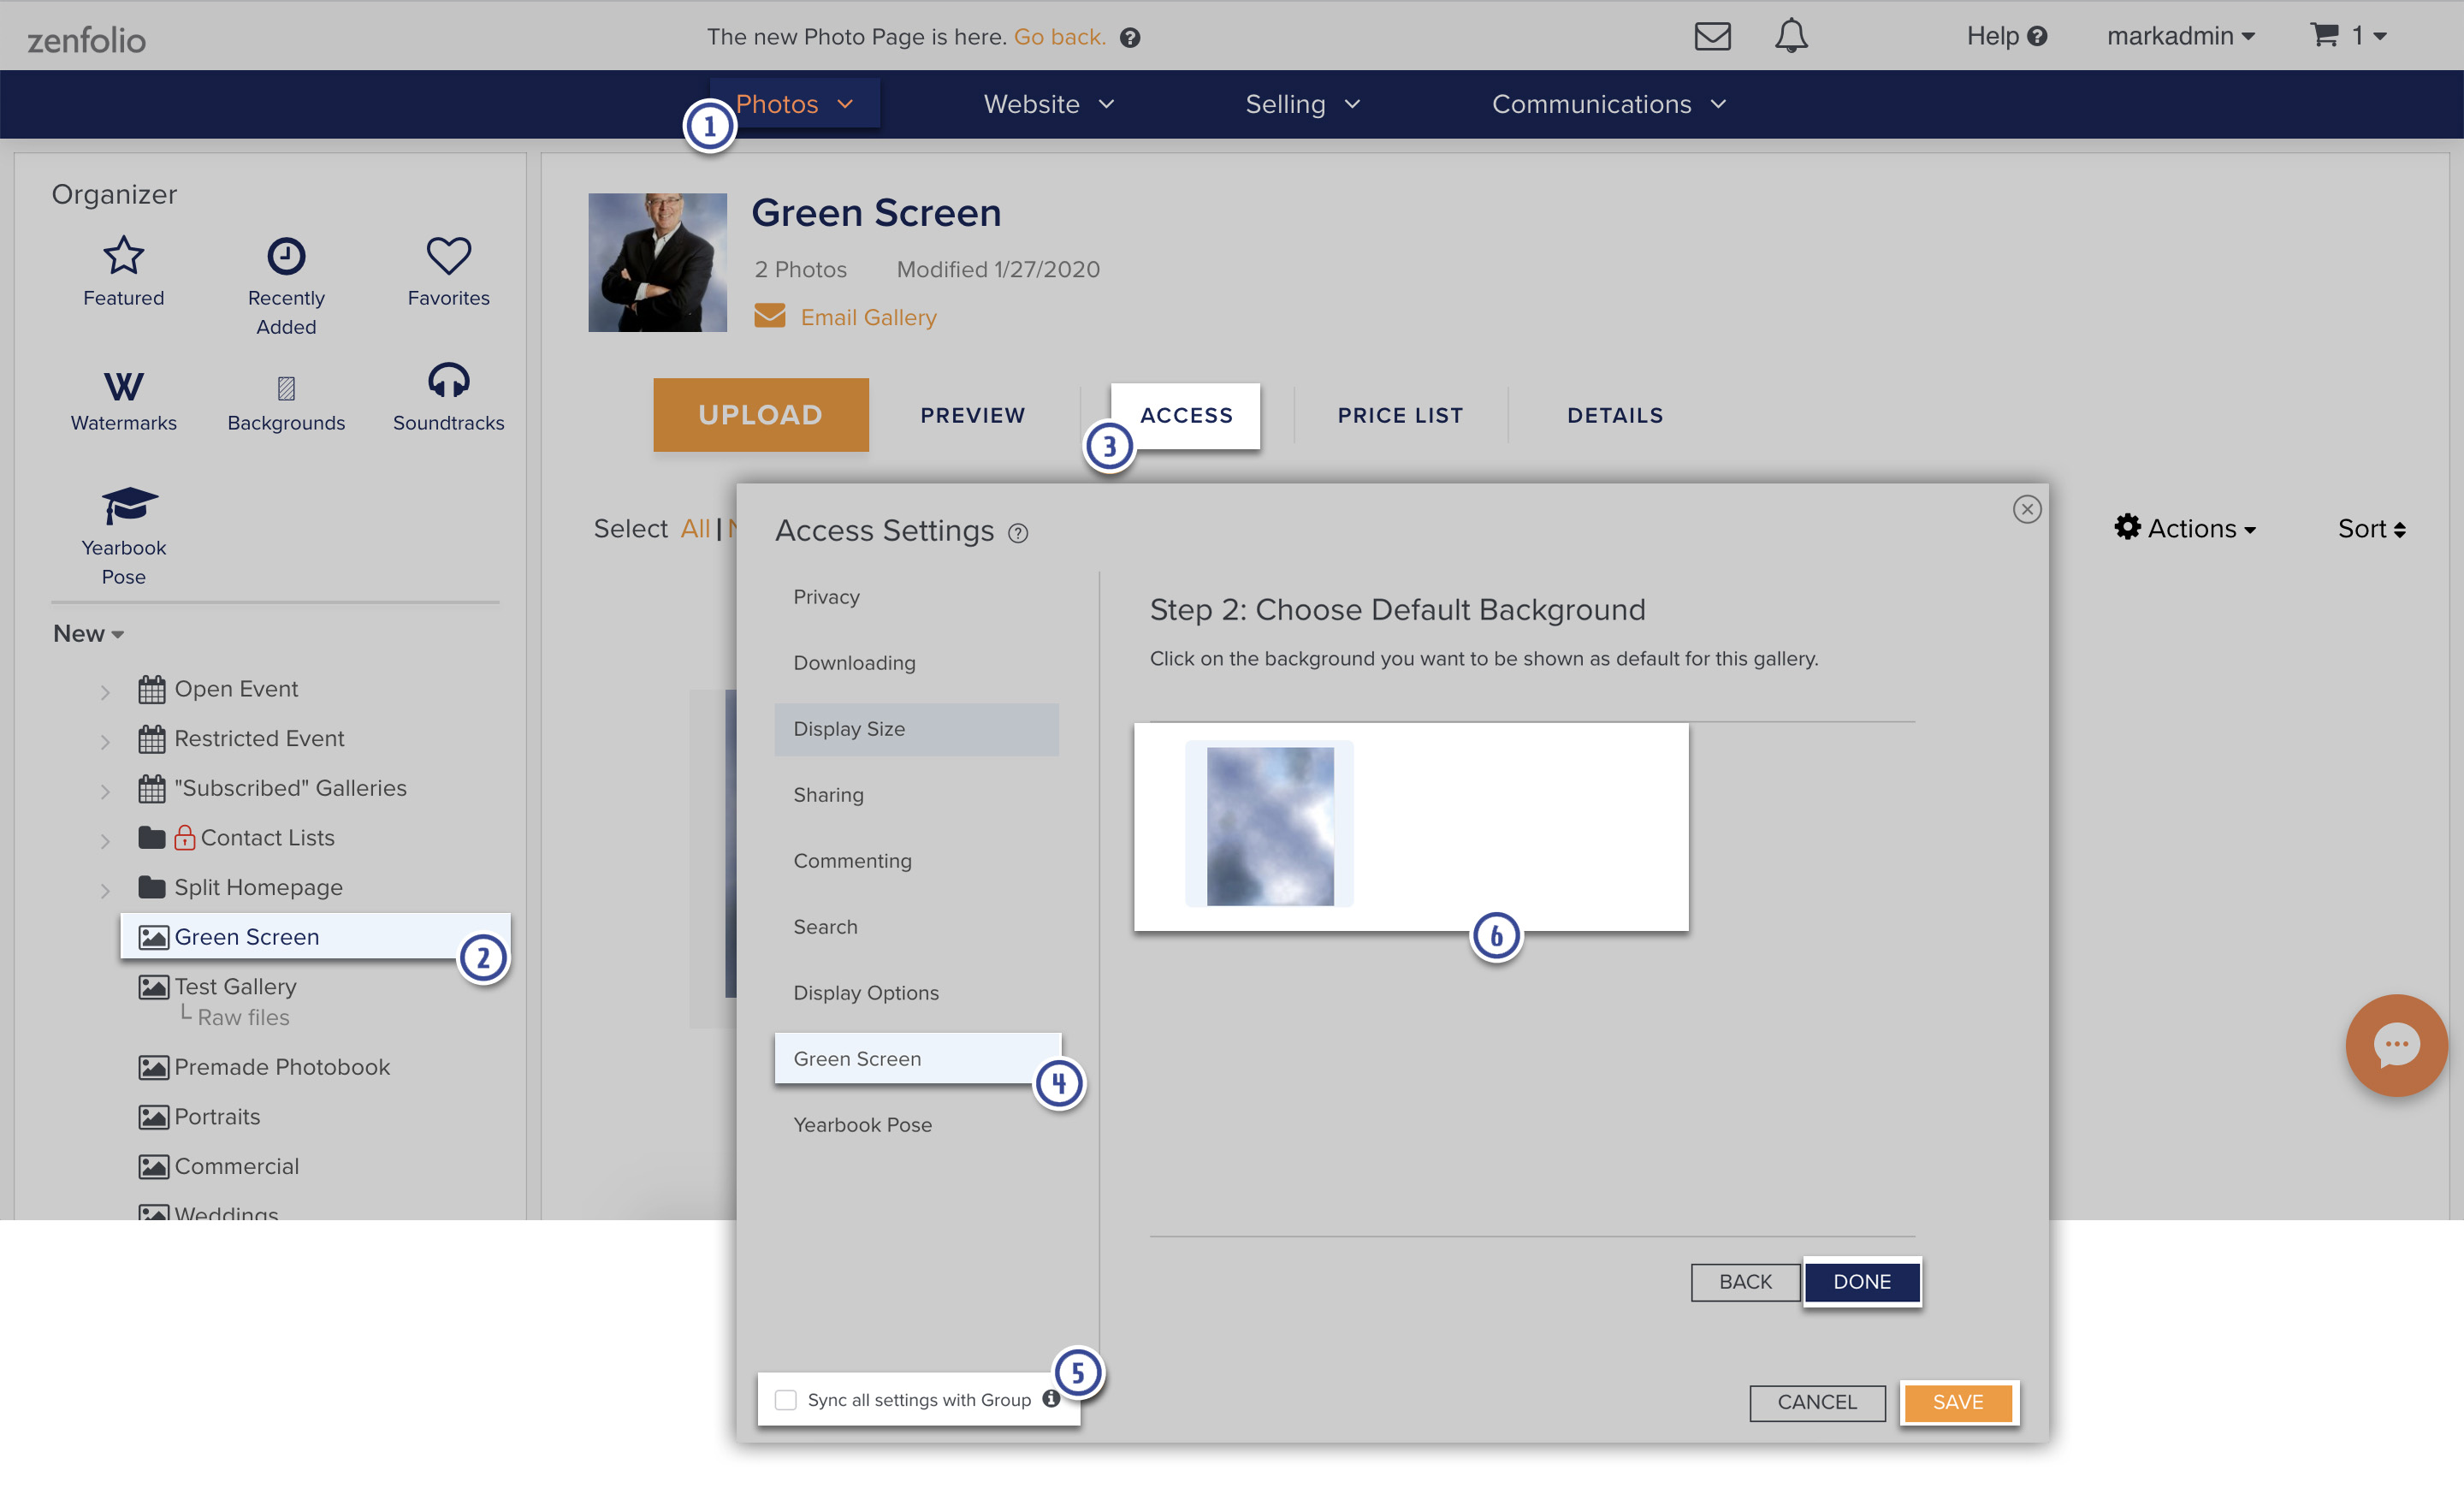Open the Yearbook Pose graduation cap
This screenshot has height=1494, width=2464.
(x=129, y=505)
